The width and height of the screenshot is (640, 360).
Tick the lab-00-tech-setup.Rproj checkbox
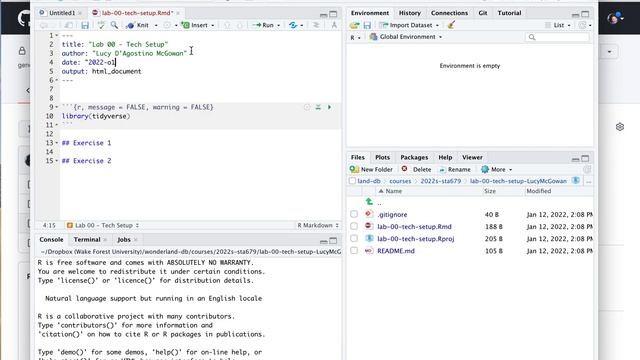(x=354, y=238)
